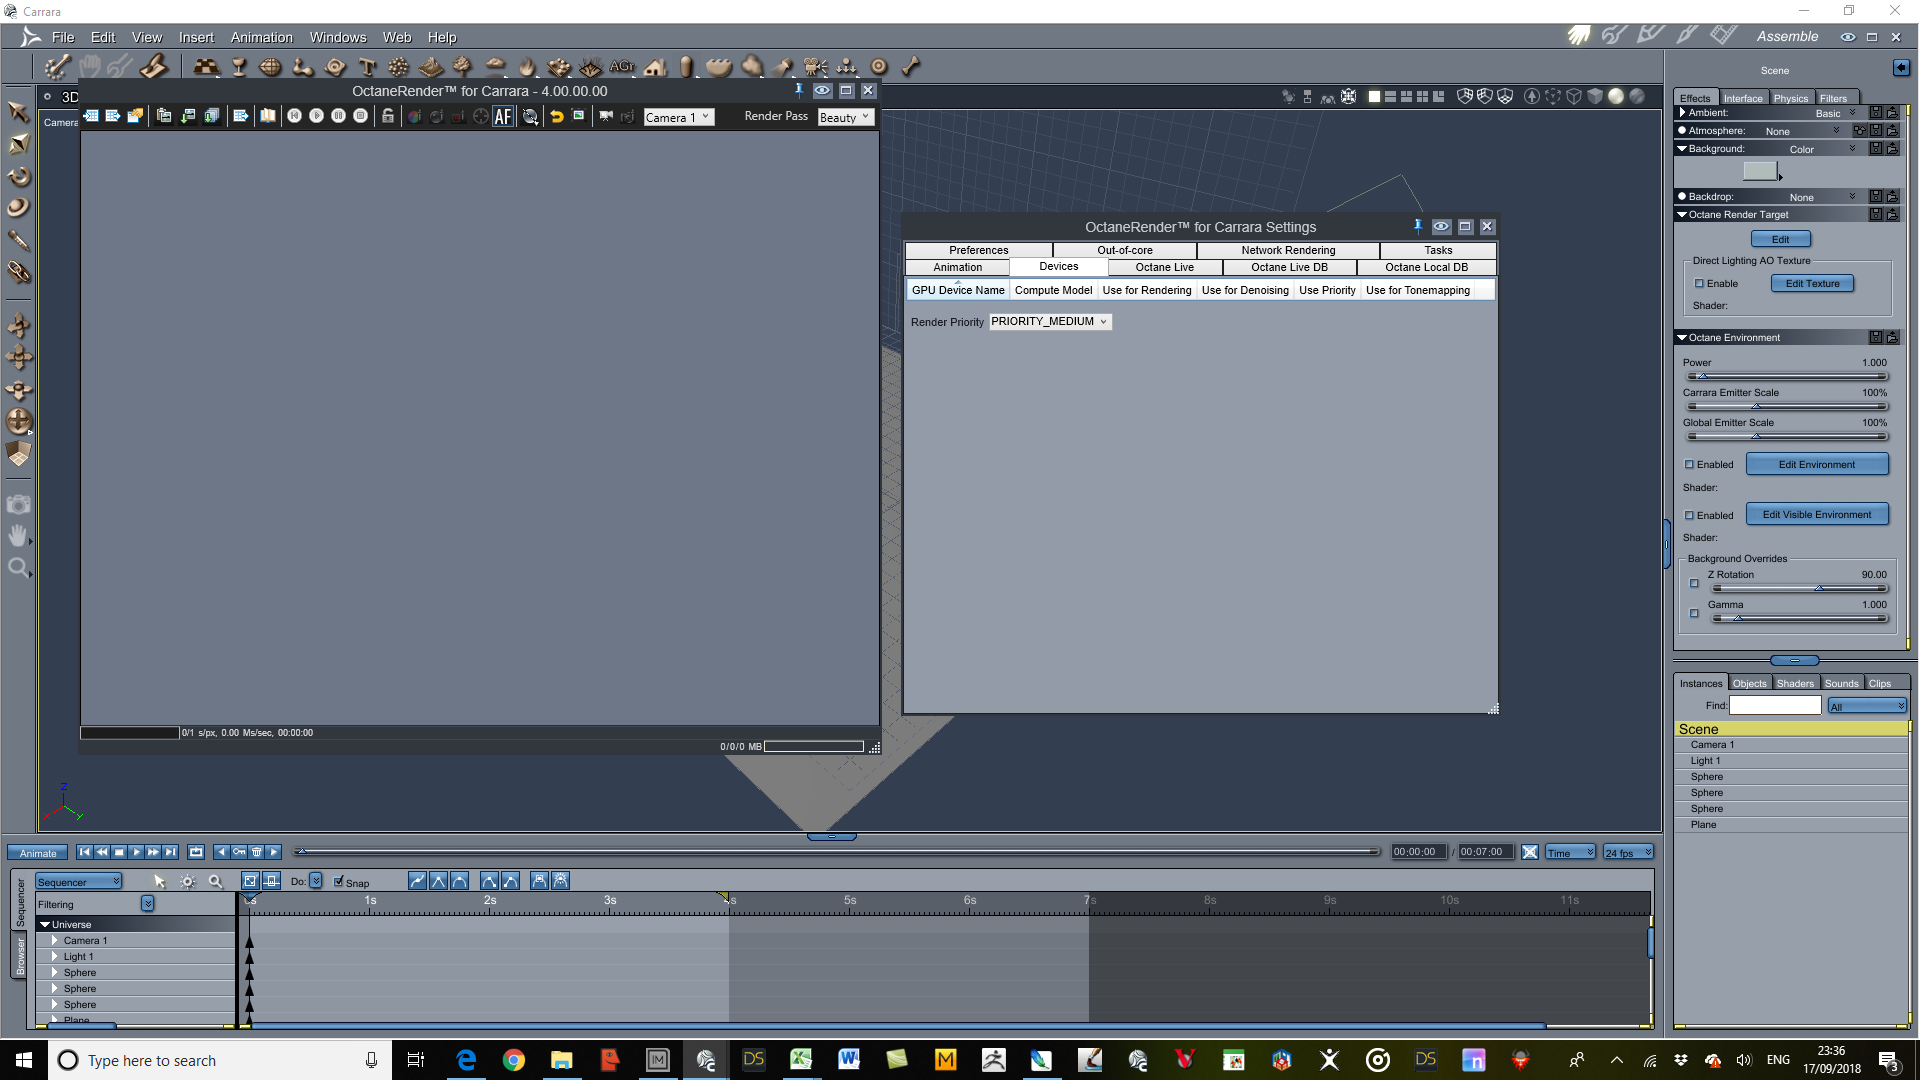Click the Find input field

coord(1774,706)
